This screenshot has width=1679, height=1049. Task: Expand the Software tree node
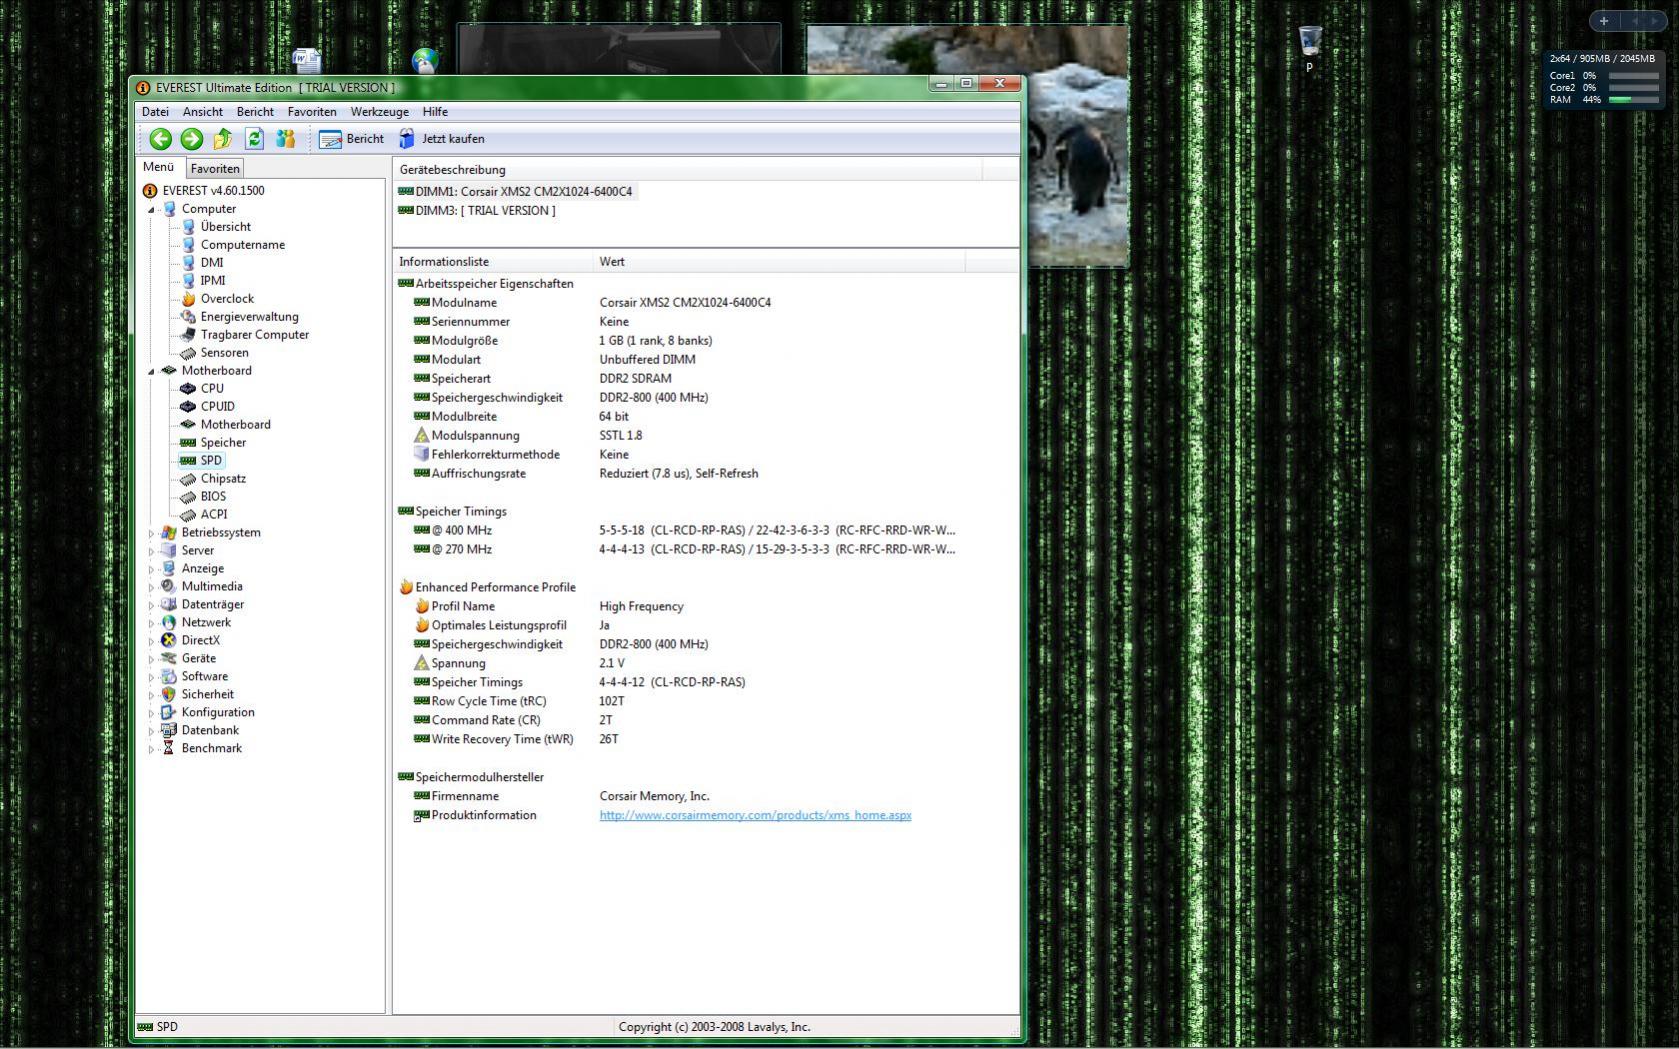pos(152,677)
